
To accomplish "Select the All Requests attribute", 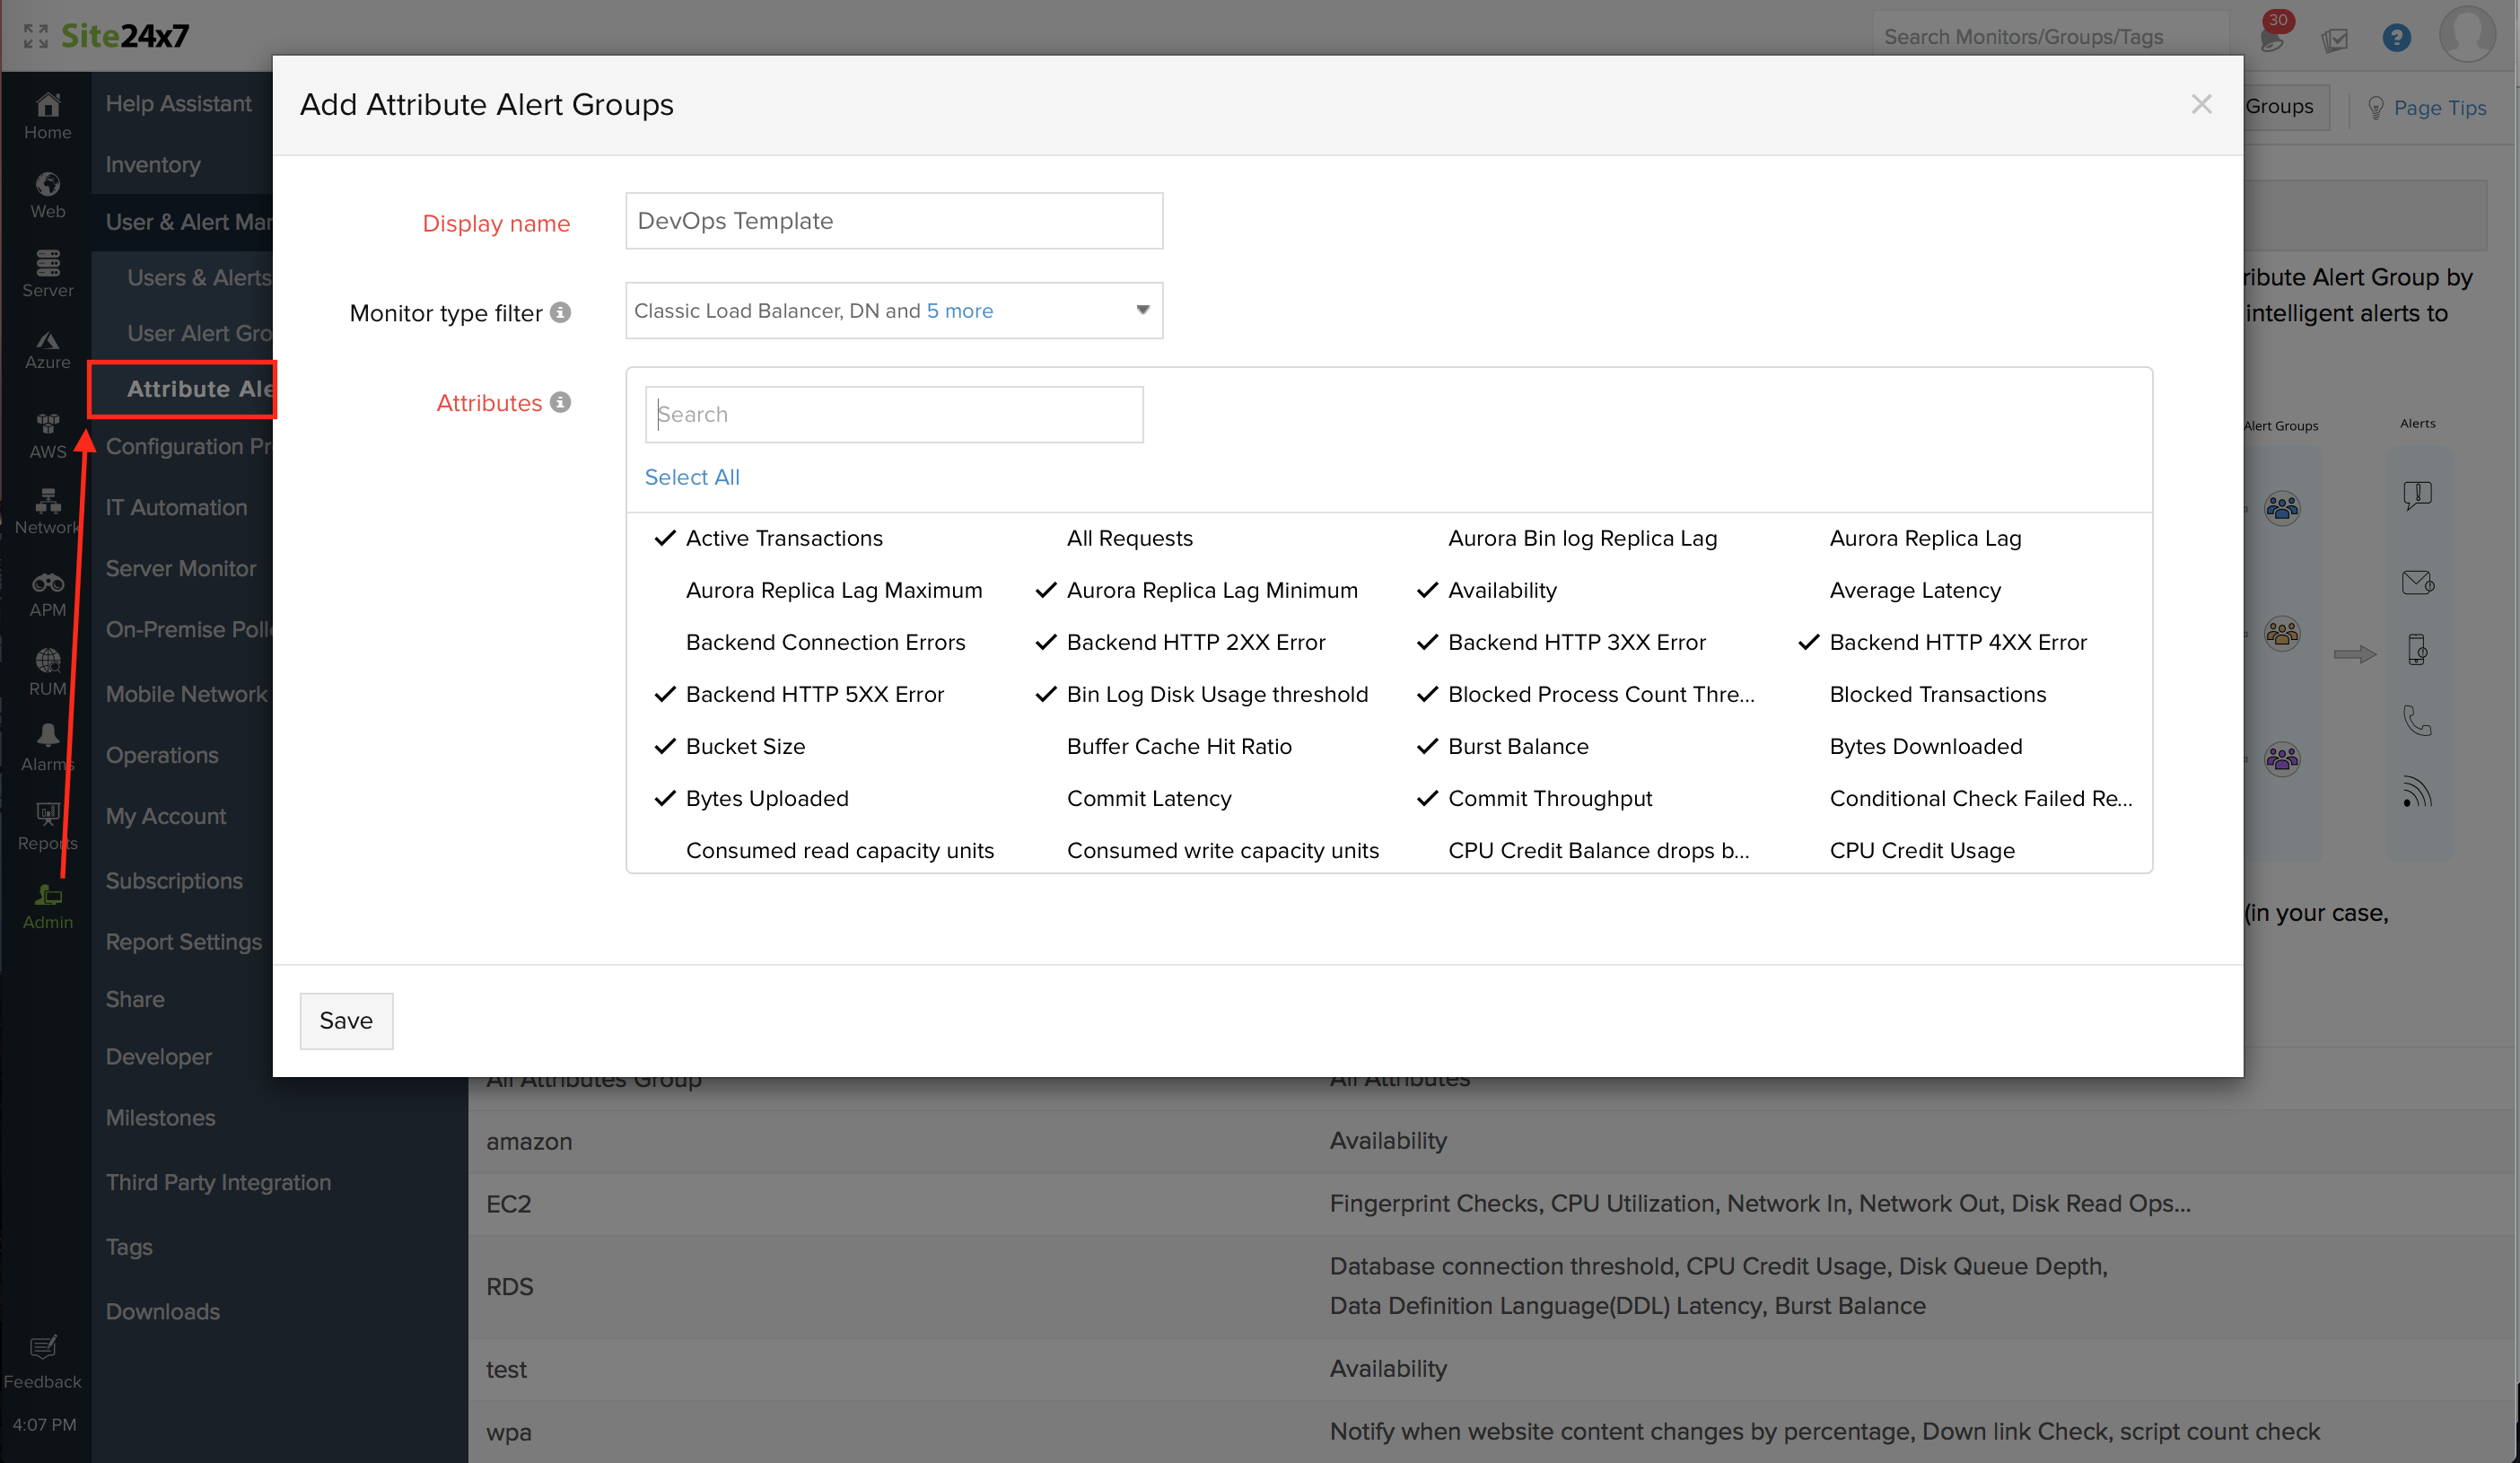I will point(1129,538).
